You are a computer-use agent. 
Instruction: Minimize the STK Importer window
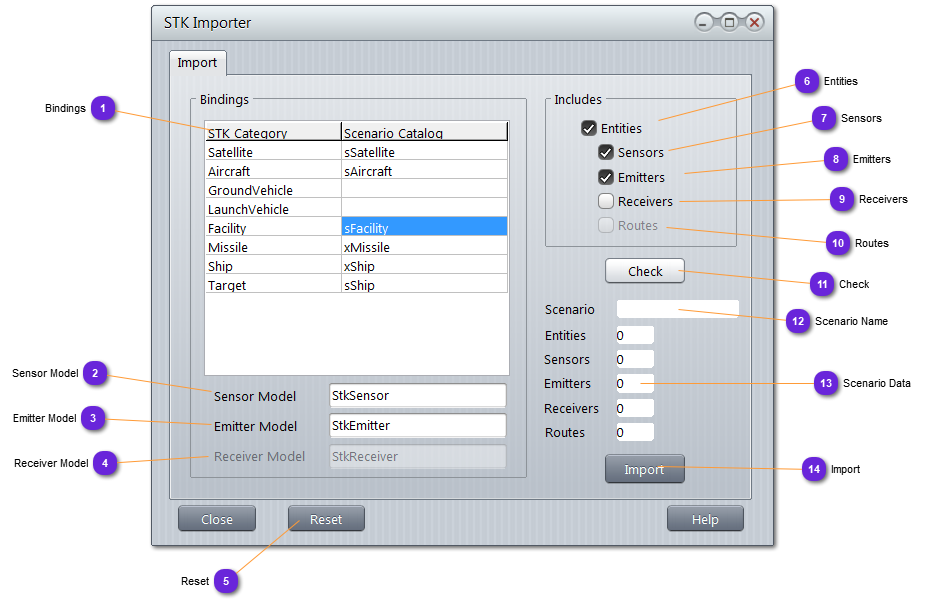(706, 22)
